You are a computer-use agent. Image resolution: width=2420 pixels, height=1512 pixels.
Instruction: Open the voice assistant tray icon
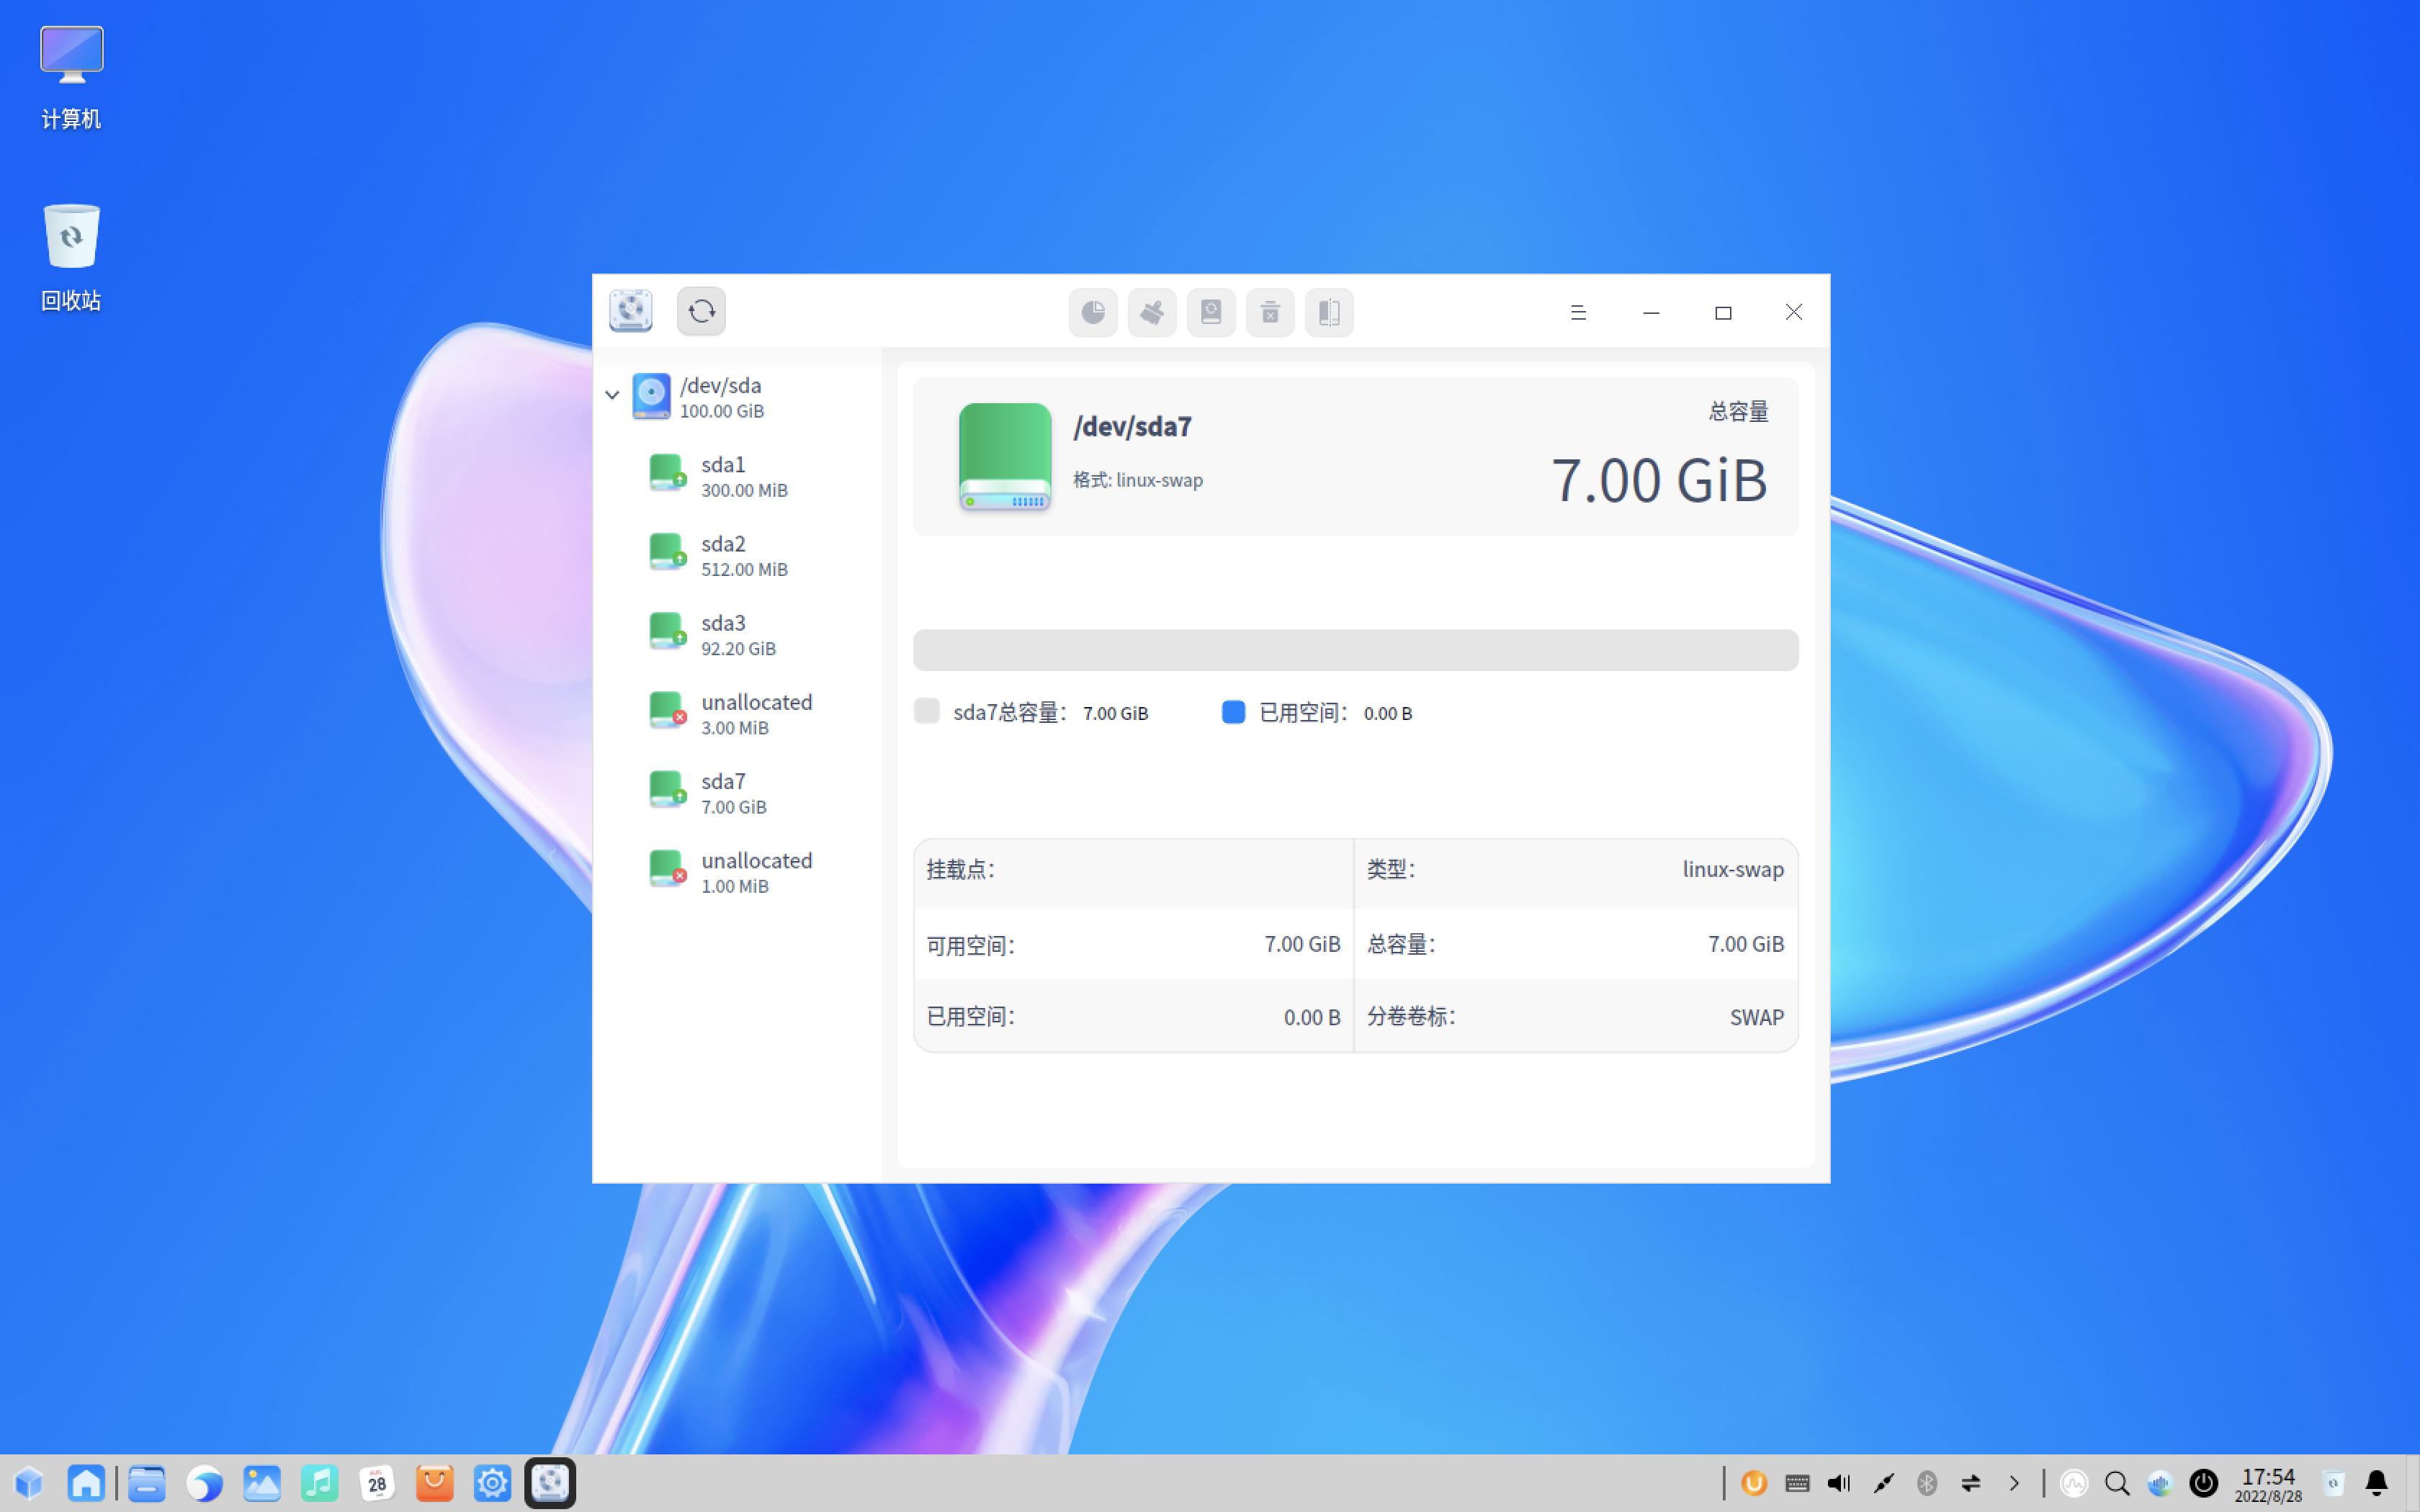click(x=2160, y=1483)
